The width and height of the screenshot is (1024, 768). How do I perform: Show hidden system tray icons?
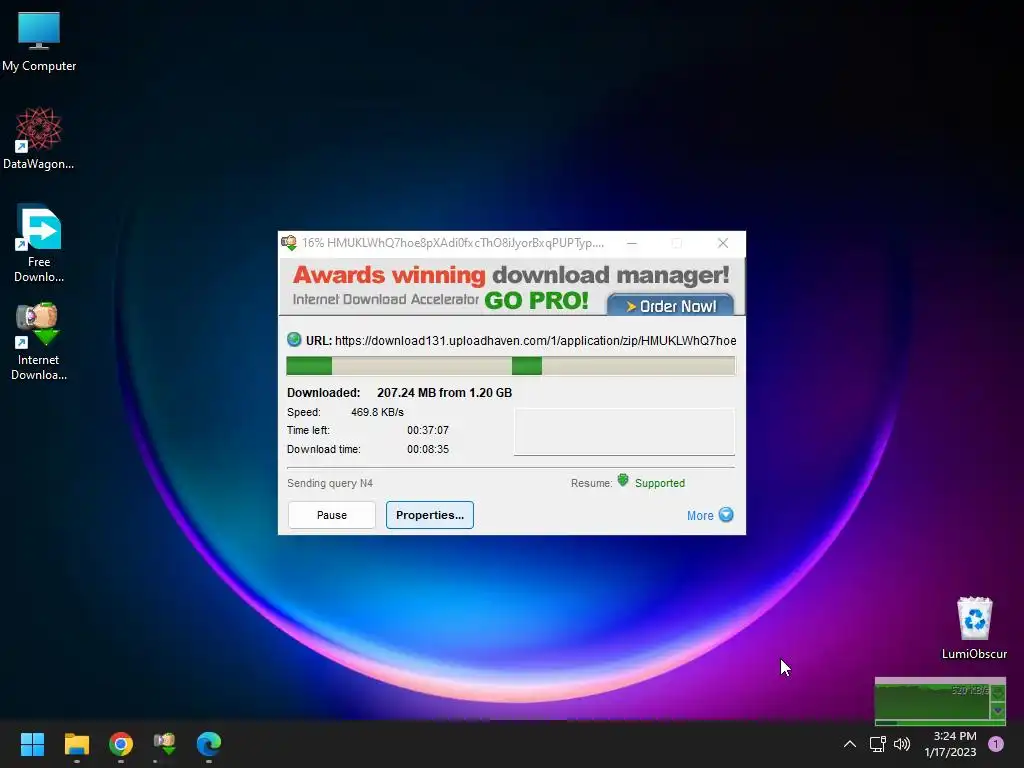click(850, 744)
